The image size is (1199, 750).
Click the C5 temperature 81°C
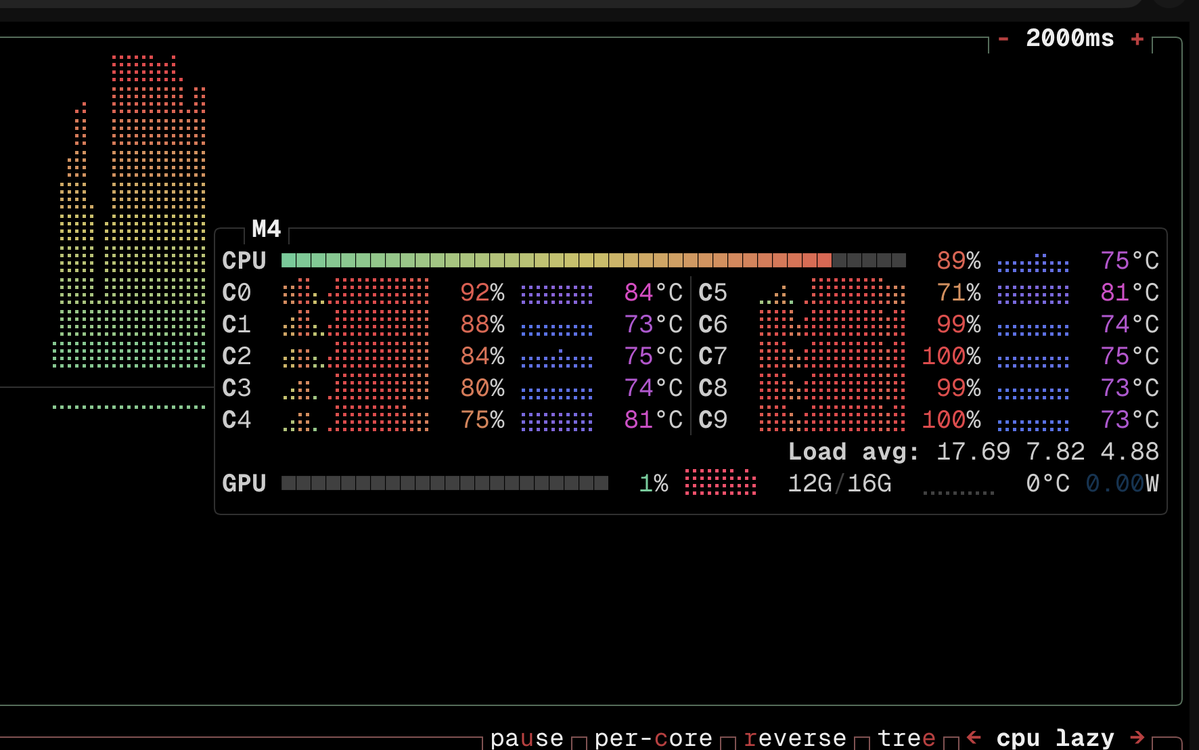pos(1129,293)
